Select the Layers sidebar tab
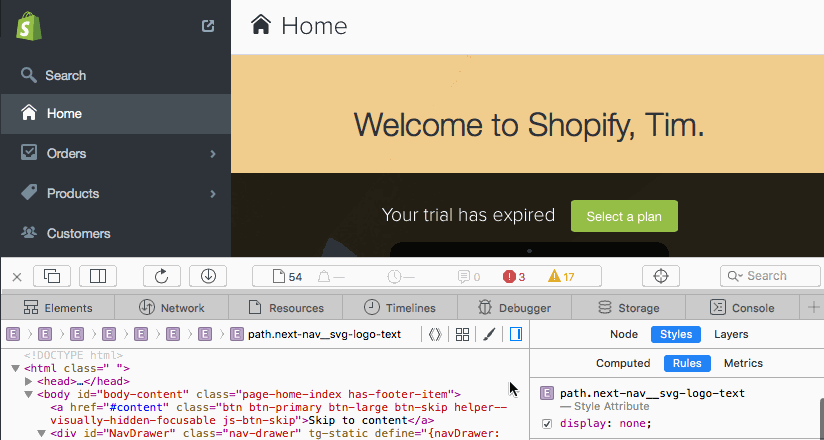Viewport: 824px width, 440px height. tap(731, 334)
